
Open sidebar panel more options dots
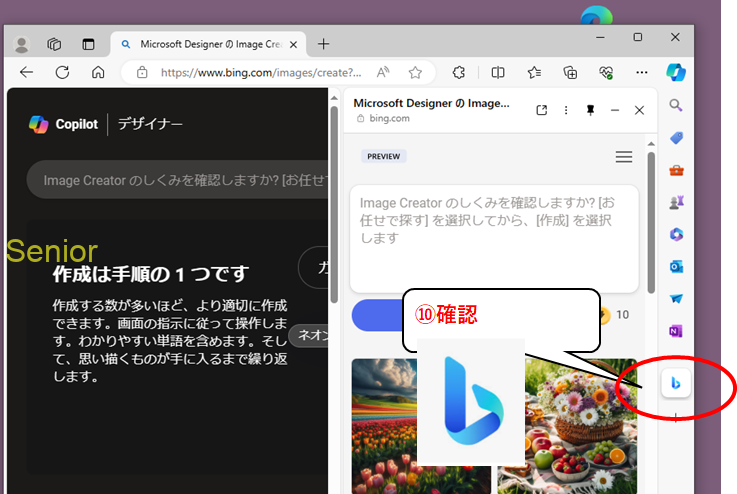point(566,110)
